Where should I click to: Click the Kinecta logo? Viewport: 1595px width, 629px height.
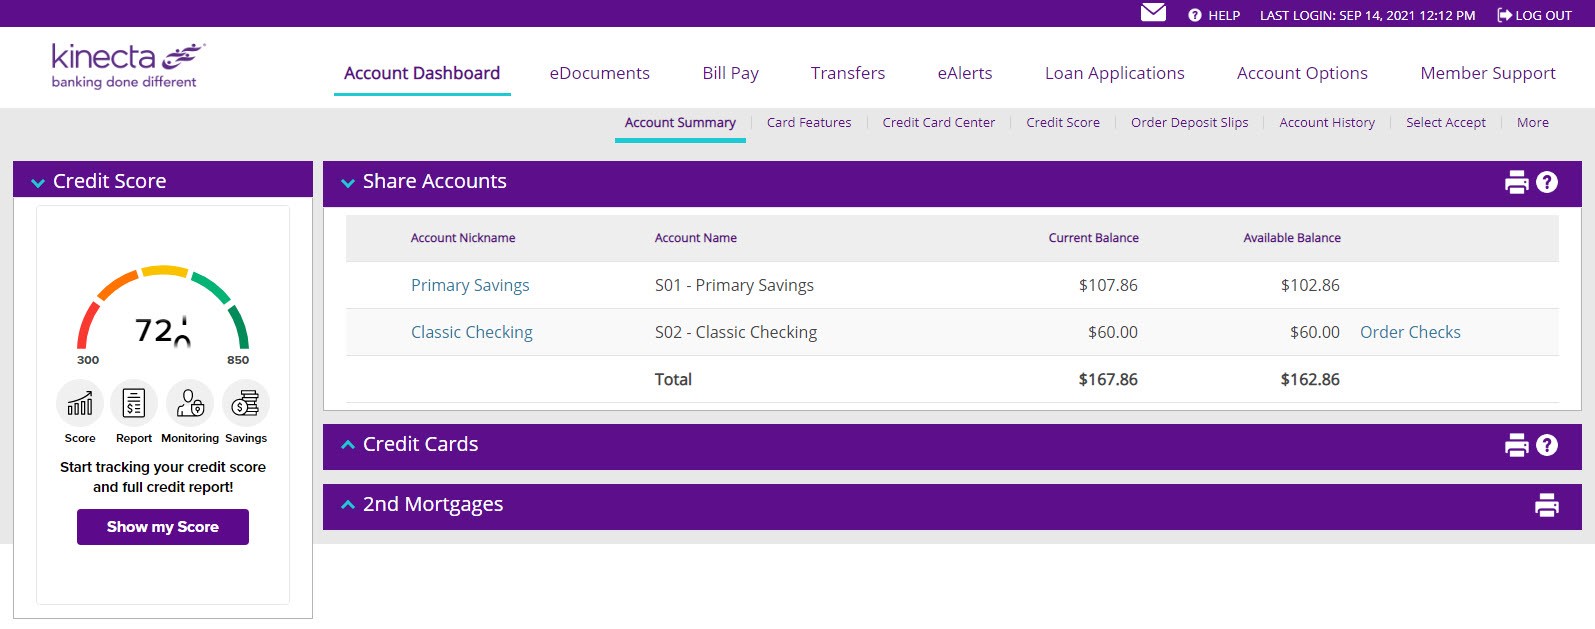(x=127, y=66)
